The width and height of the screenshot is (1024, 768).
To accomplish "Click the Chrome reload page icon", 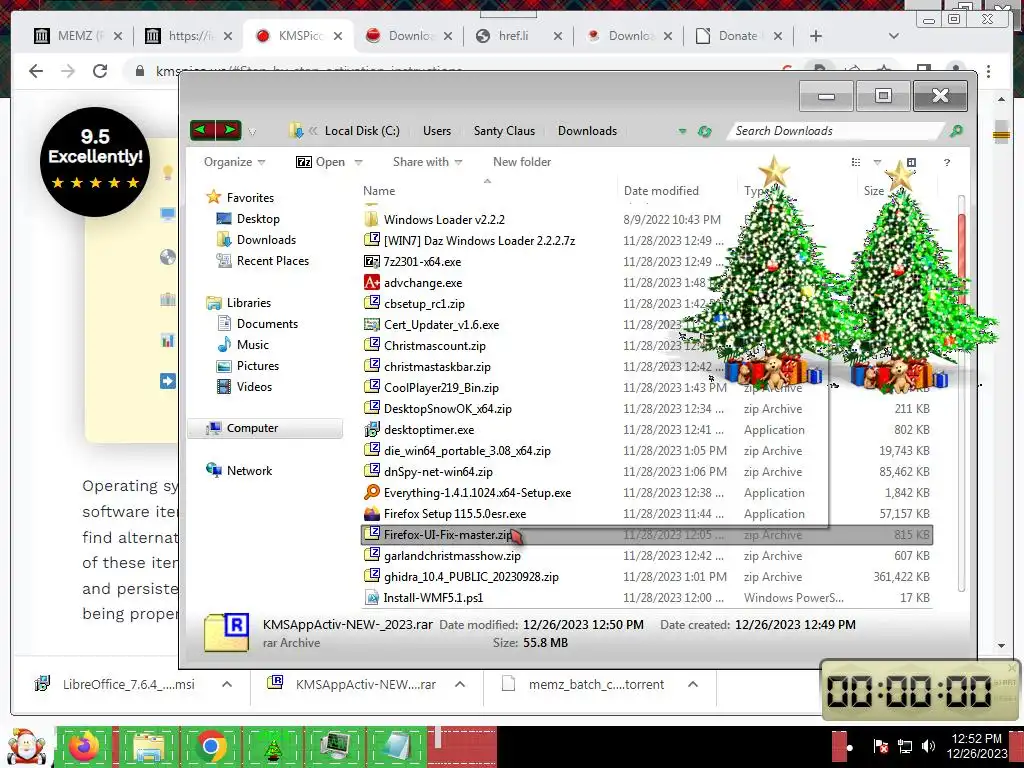I will [x=100, y=71].
